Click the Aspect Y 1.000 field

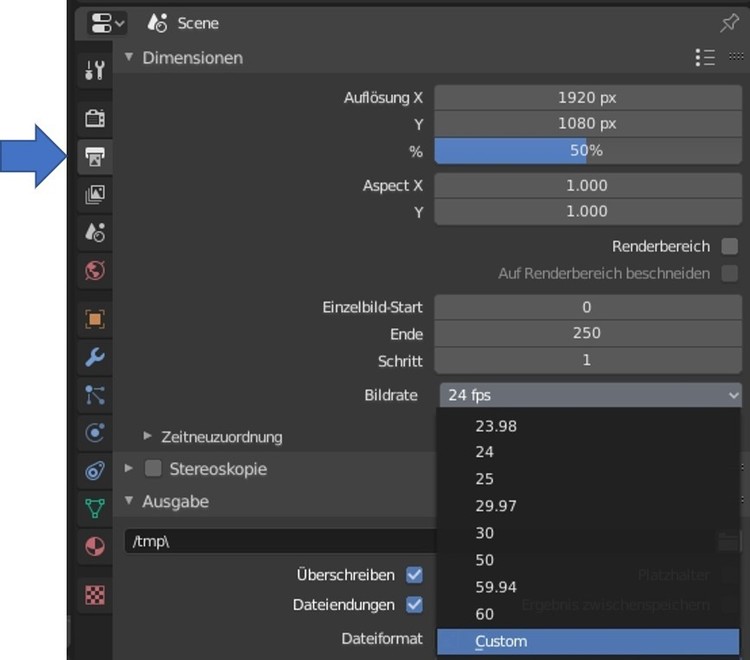coord(588,211)
